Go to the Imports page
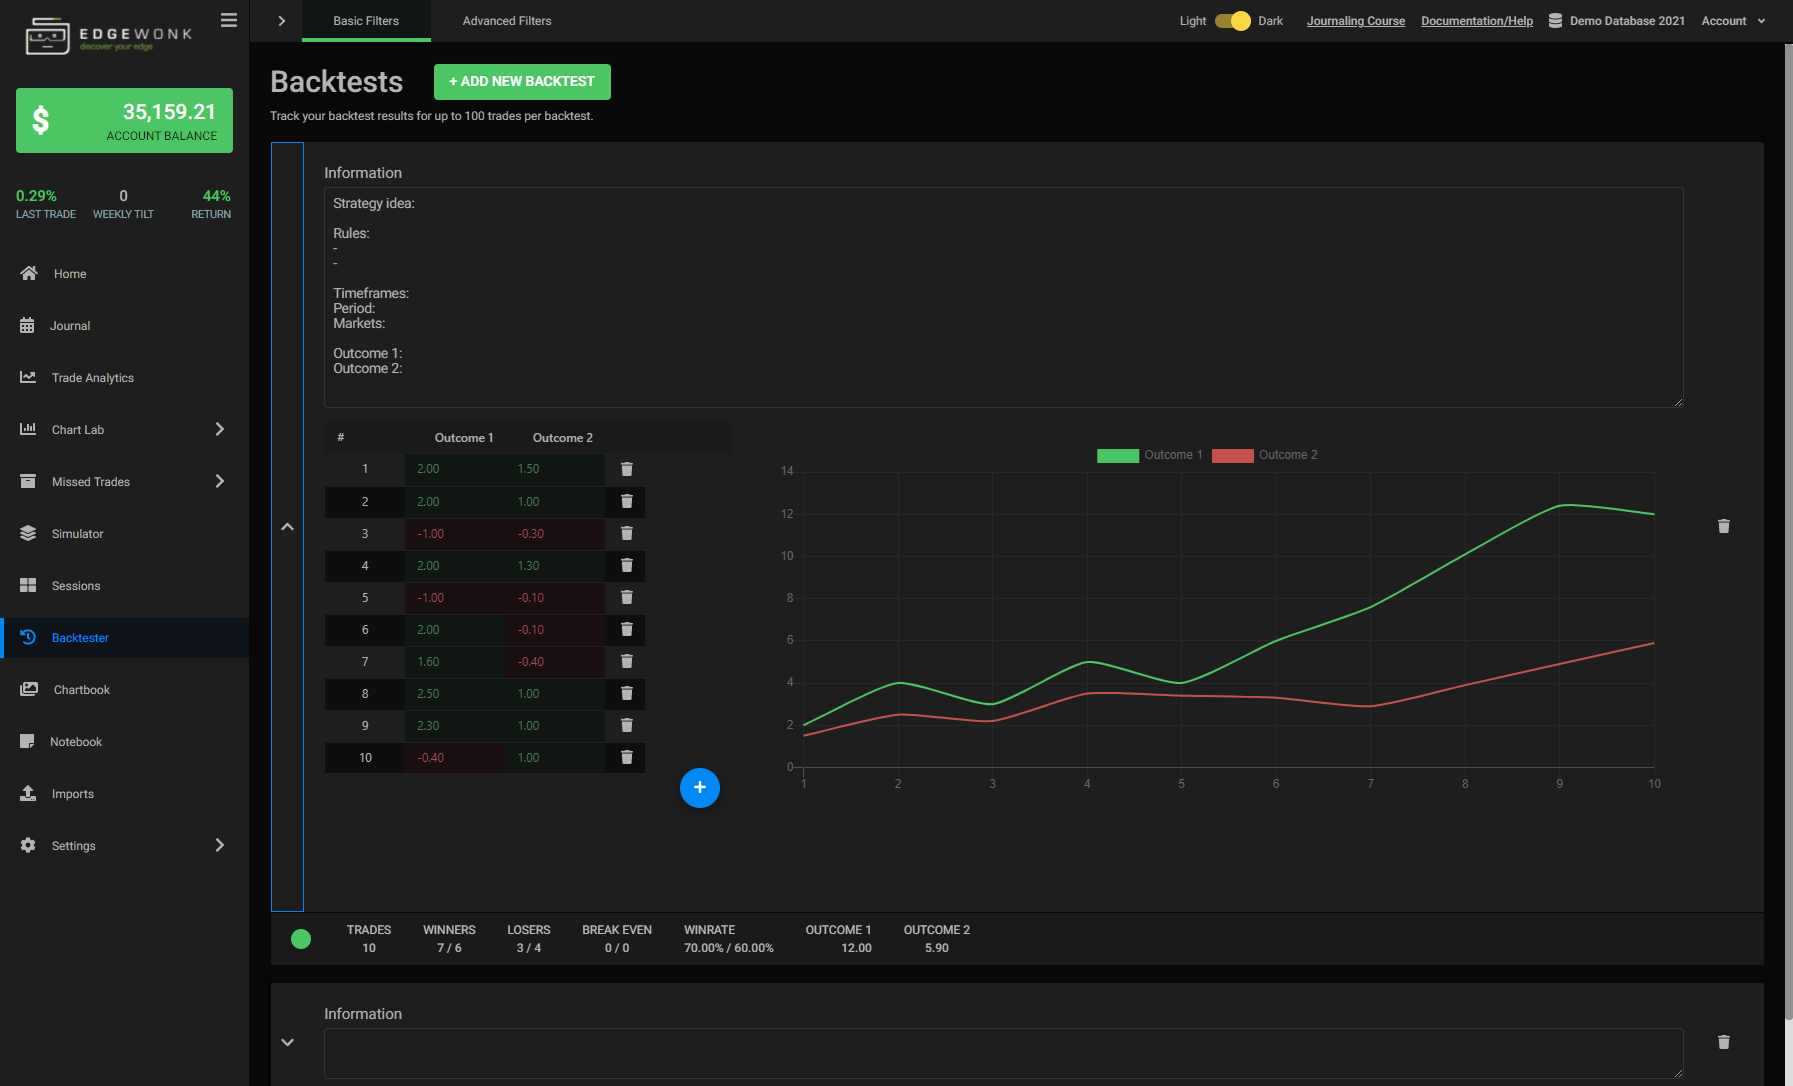 coord(71,793)
